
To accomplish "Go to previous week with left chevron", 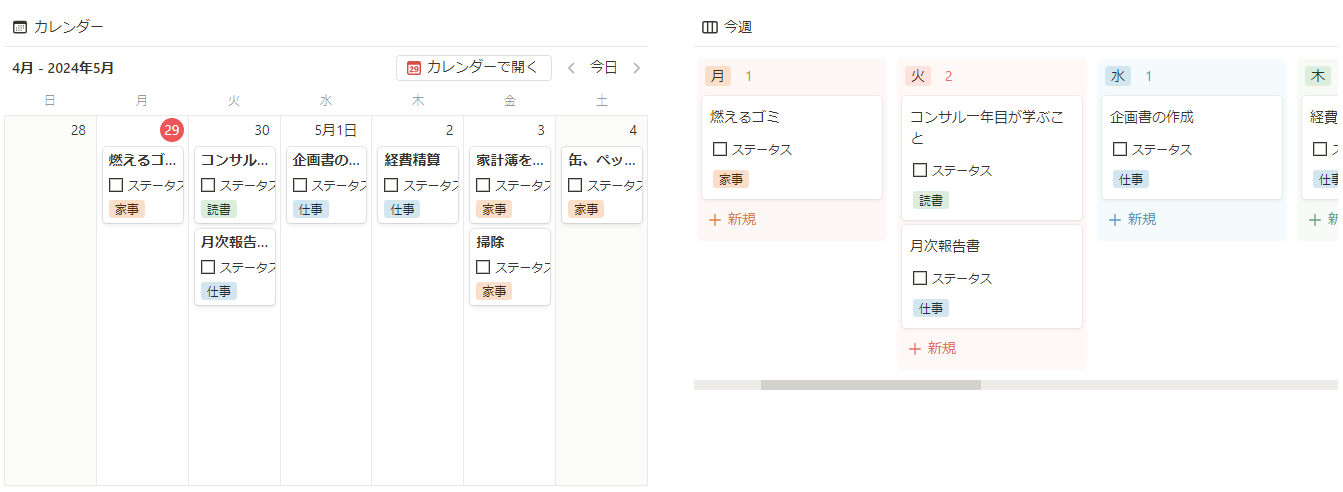I will [x=571, y=68].
